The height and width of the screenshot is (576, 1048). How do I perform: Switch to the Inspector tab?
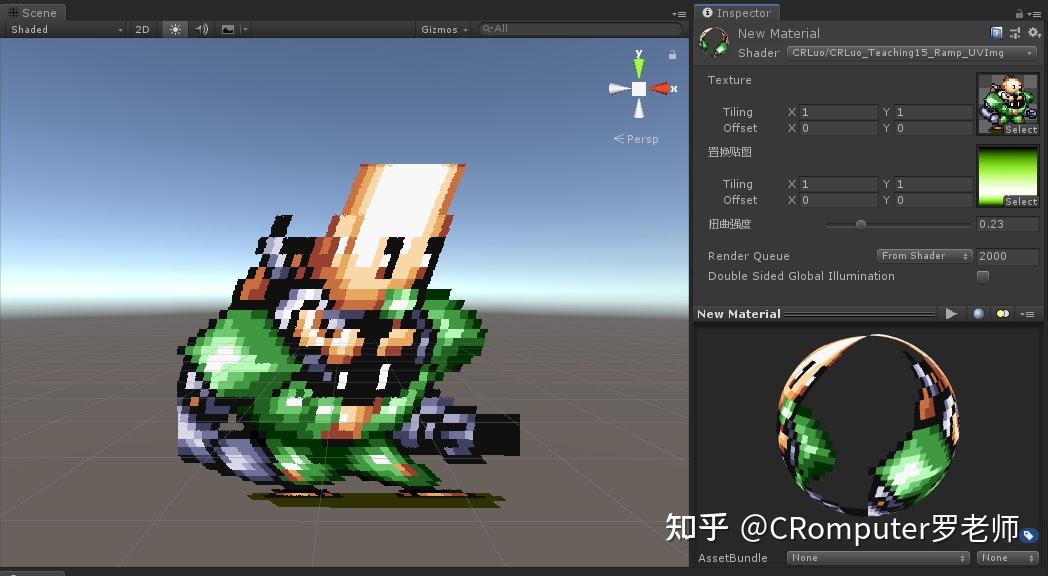tap(737, 13)
